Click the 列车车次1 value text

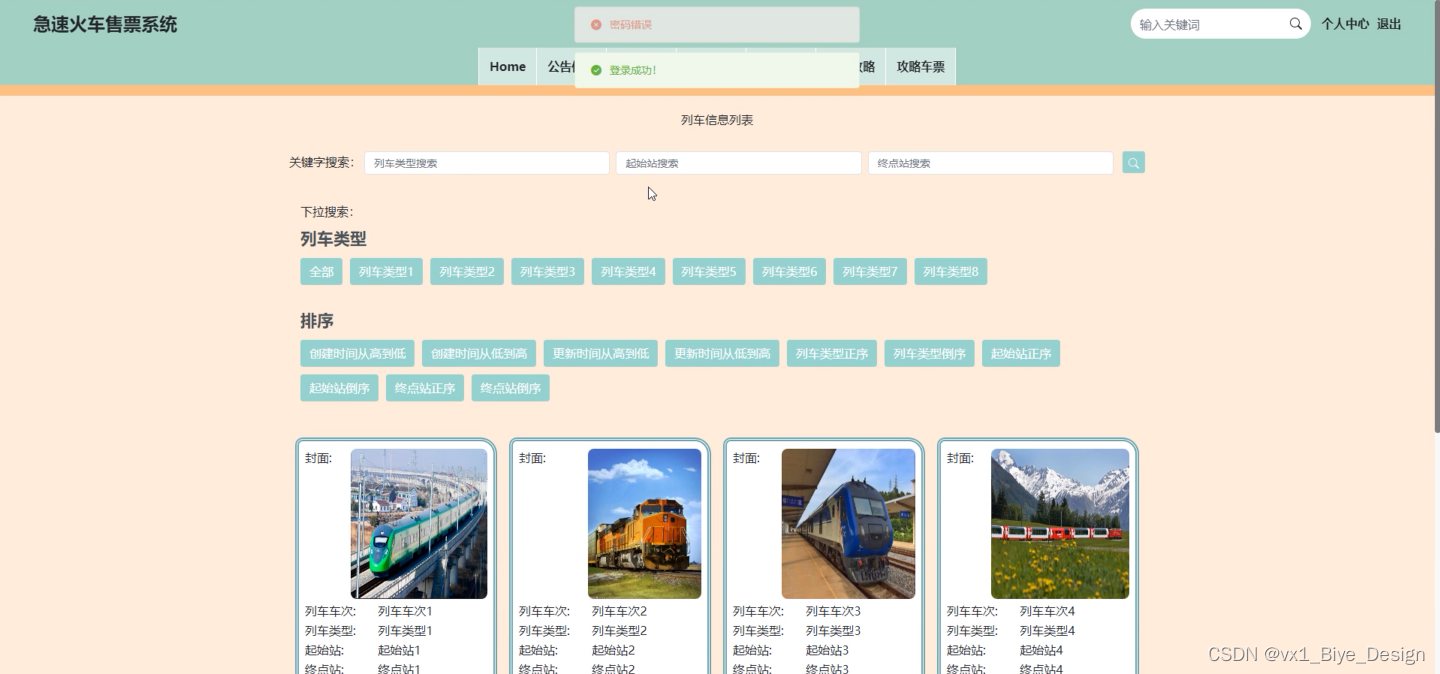pyautogui.click(x=405, y=611)
